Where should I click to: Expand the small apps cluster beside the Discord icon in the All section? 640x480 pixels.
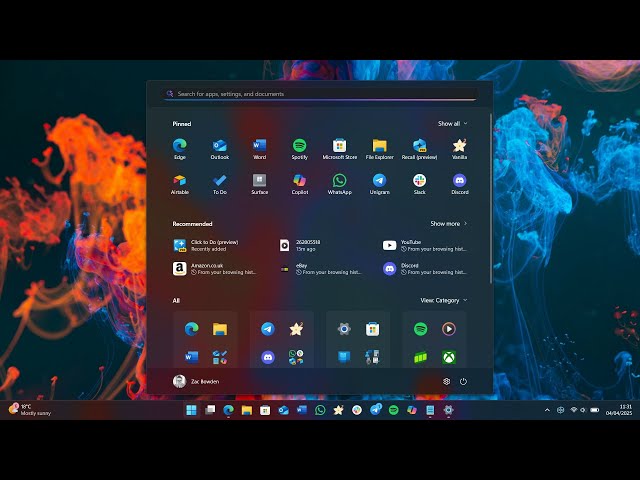296,357
